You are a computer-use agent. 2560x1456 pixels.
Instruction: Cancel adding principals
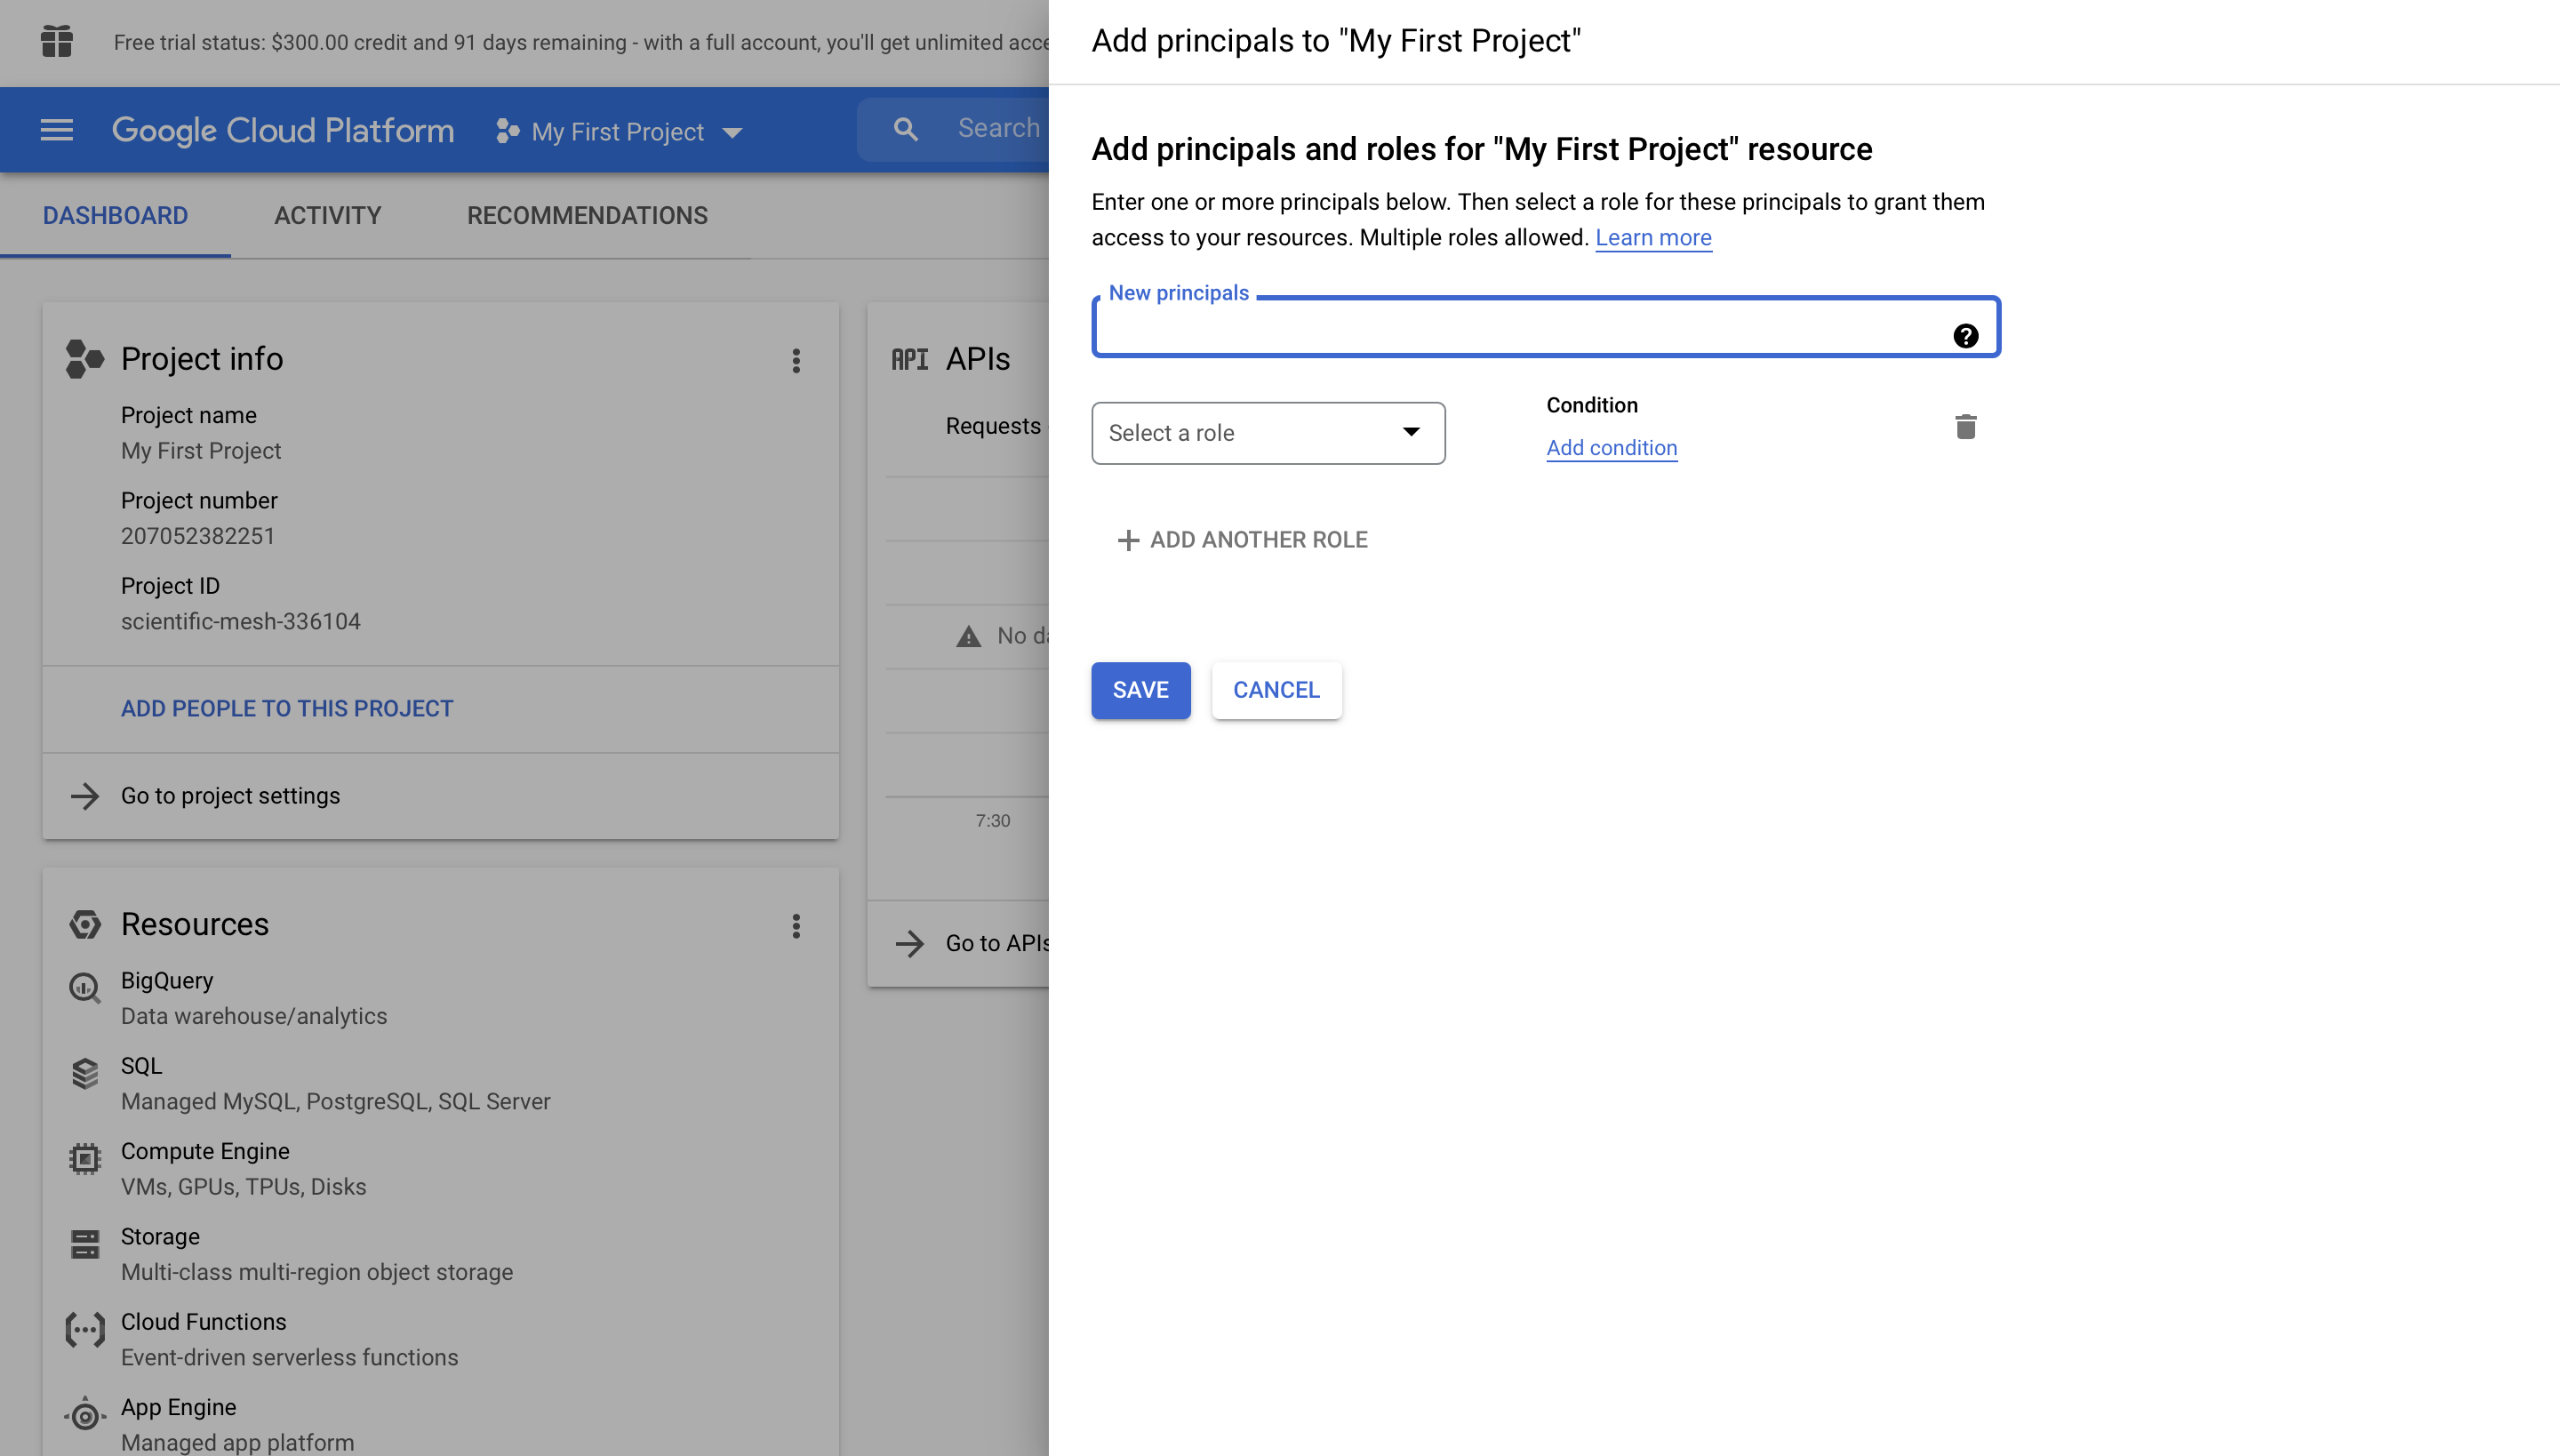[x=1276, y=690]
